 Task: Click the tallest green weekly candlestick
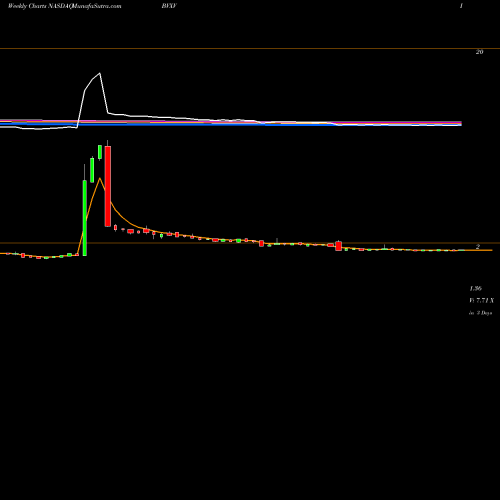85,218
